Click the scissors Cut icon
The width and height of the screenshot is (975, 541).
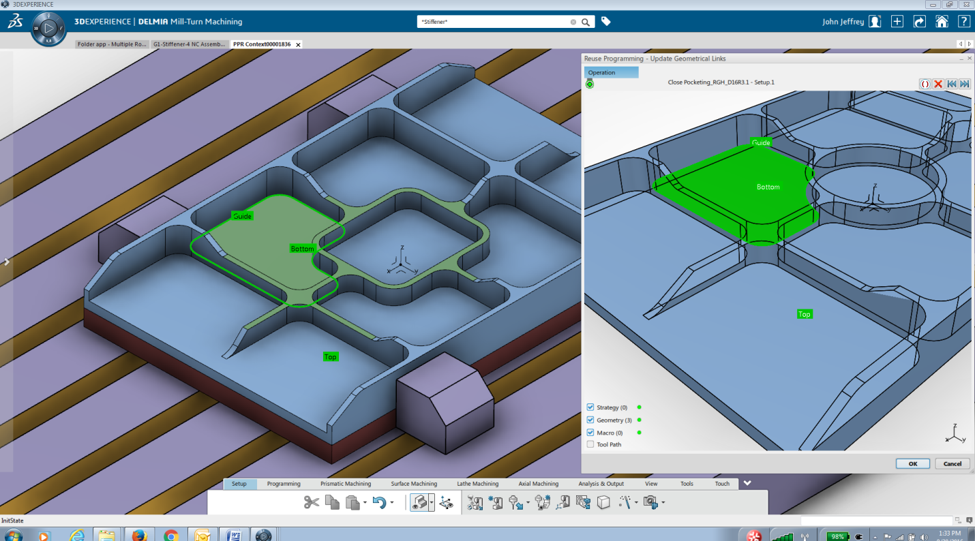[311, 502]
